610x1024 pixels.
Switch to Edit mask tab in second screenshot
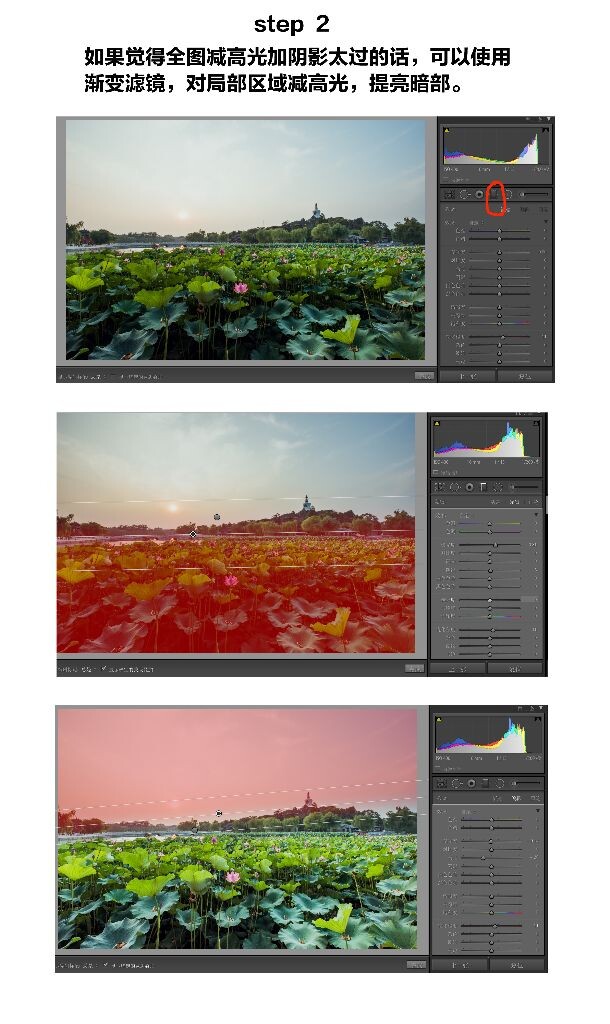pyautogui.click(x=515, y=502)
